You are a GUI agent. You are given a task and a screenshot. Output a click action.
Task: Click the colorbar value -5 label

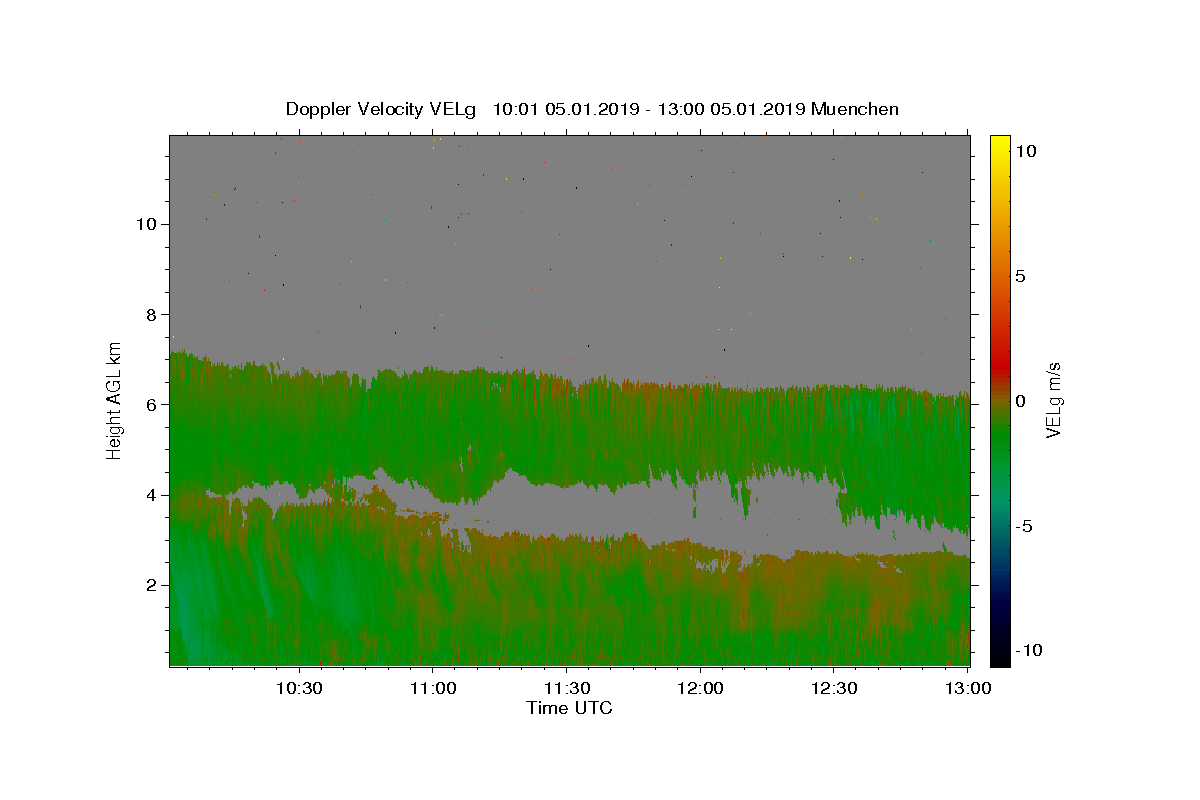click(1027, 526)
